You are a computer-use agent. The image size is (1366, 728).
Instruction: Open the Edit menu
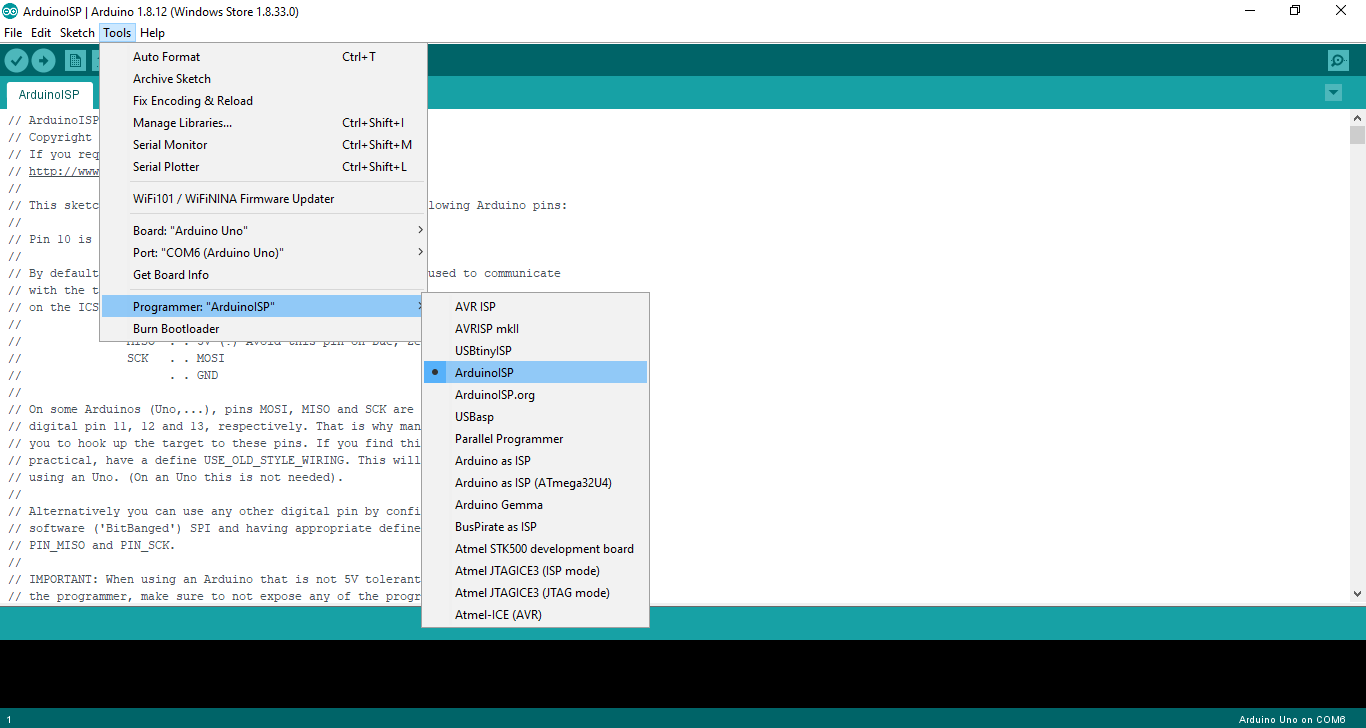(x=41, y=33)
